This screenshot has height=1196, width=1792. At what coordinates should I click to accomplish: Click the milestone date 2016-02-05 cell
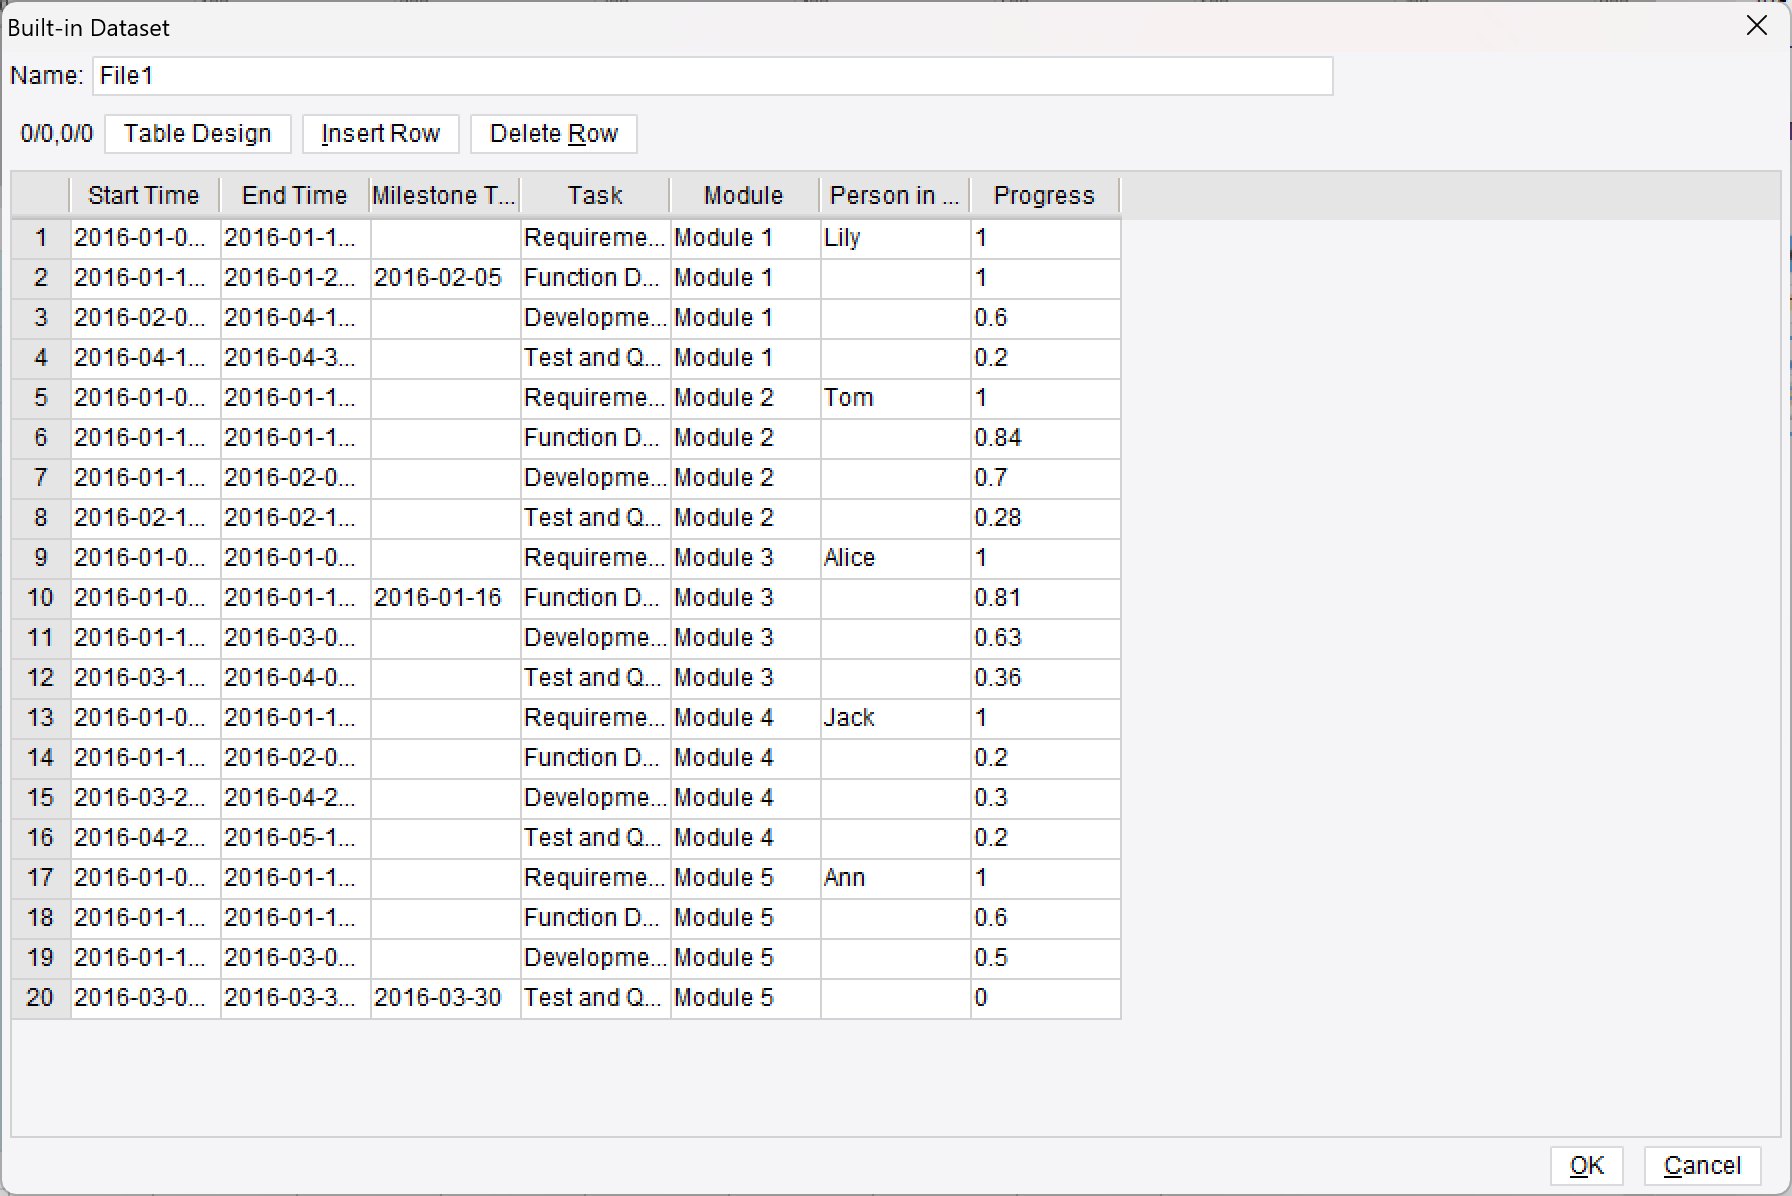coord(443,278)
